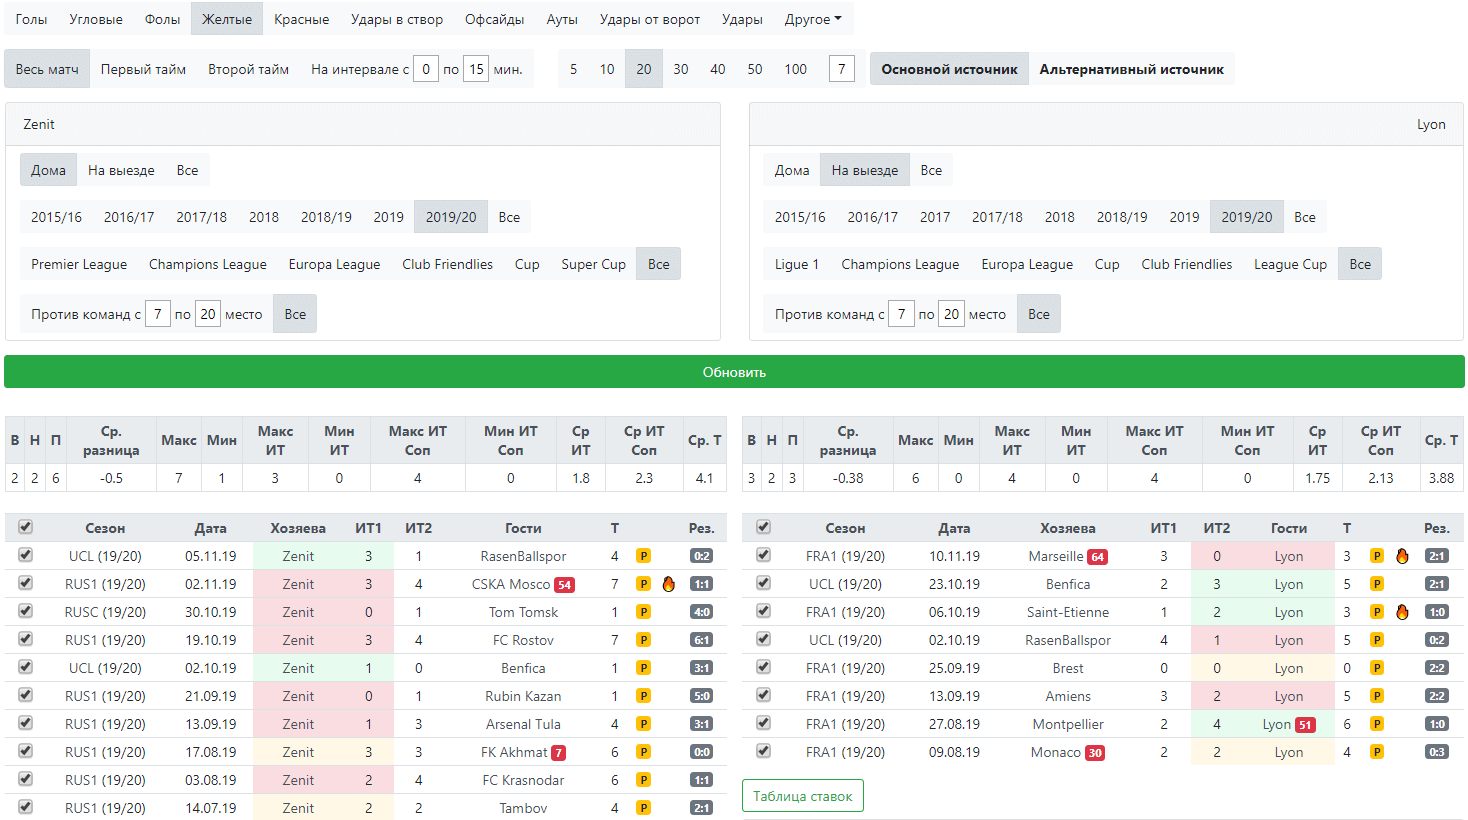Click custom match count field showing 7
The image size is (1468, 820).
[x=842, y=69]
